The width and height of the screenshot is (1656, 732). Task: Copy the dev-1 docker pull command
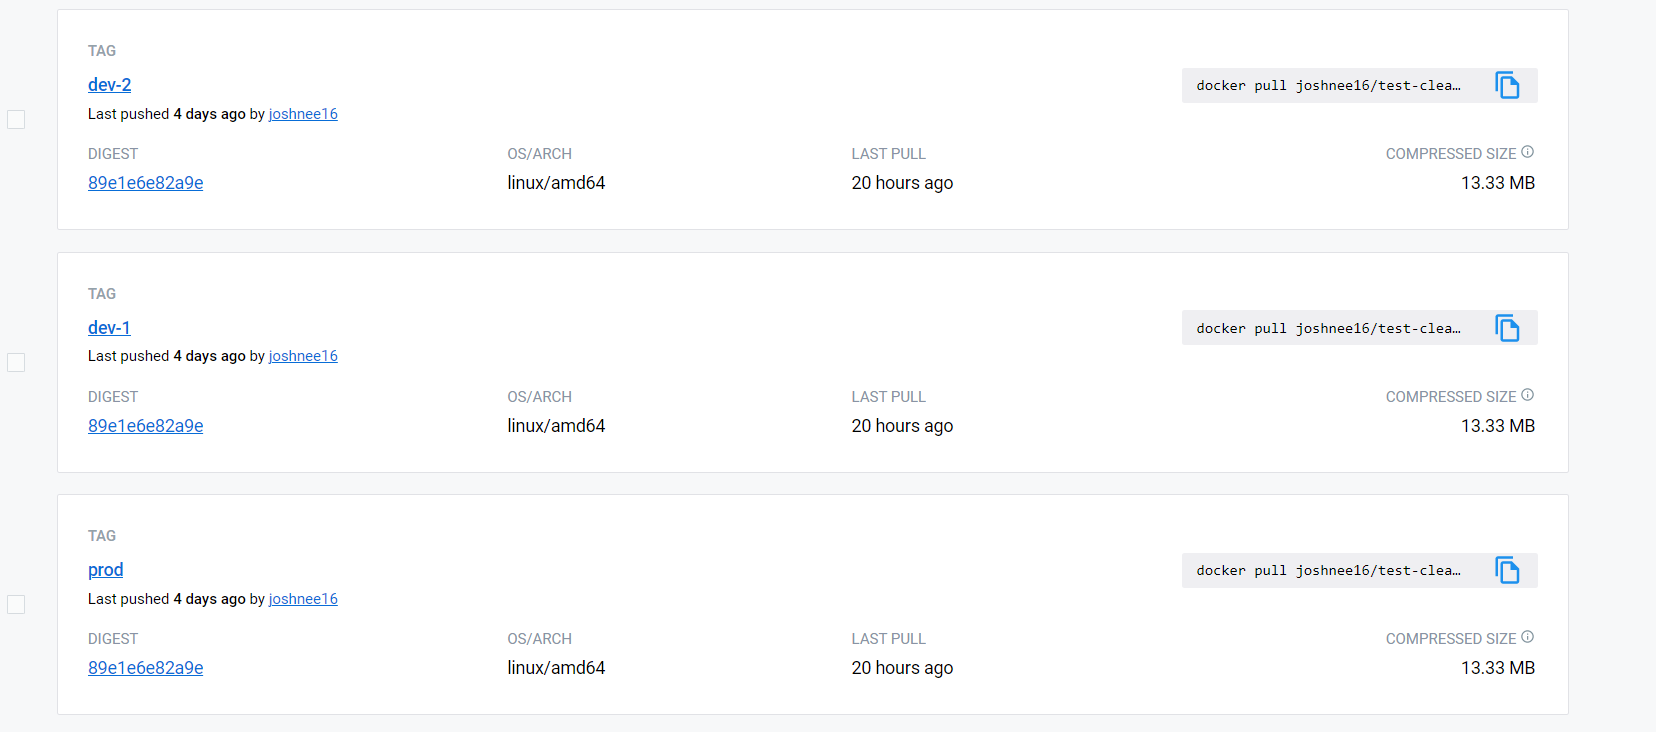pyautogui.click(x=1508, y=327)
